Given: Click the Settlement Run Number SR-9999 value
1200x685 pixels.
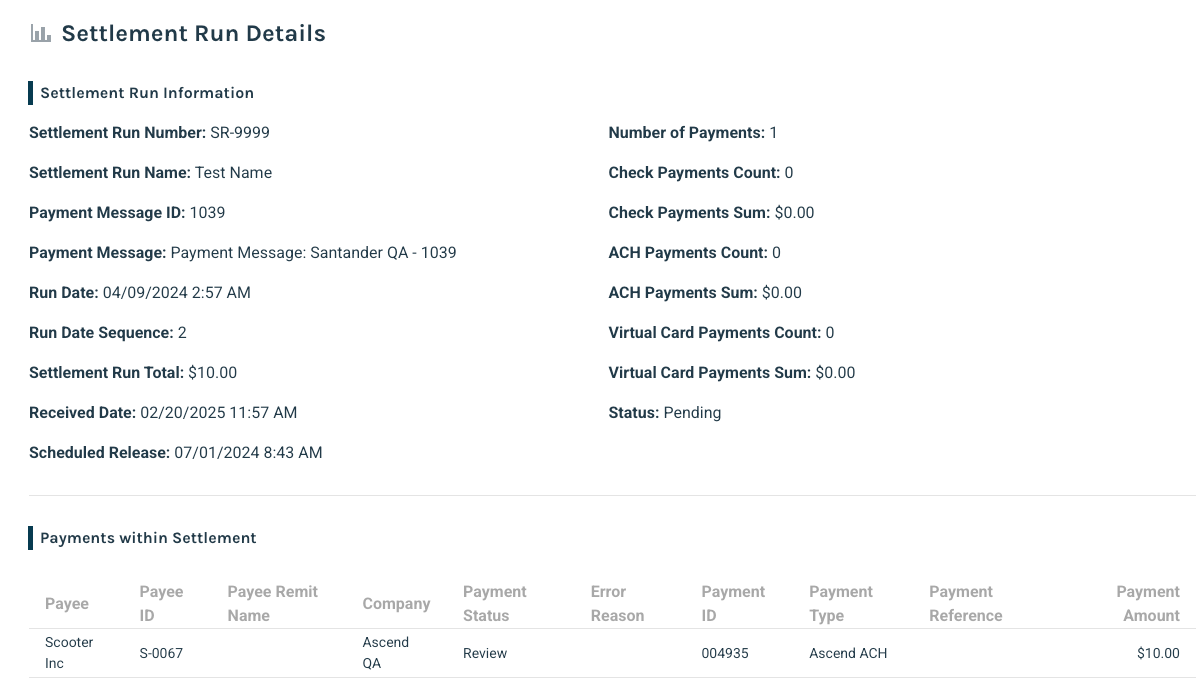Looking at the screenshot, I should [240, 133].
